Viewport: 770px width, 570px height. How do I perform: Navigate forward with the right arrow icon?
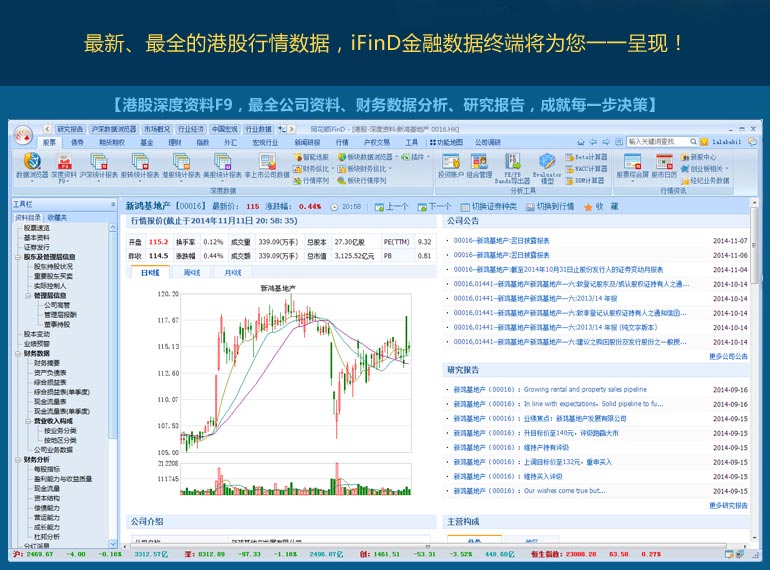605,142
